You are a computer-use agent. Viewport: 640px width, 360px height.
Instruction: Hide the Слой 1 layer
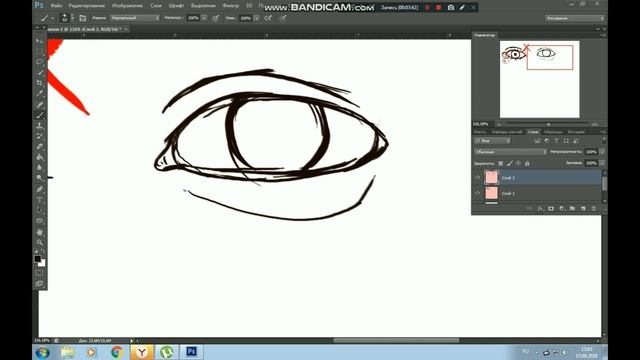pyautogui.click(x=478, y=193)
